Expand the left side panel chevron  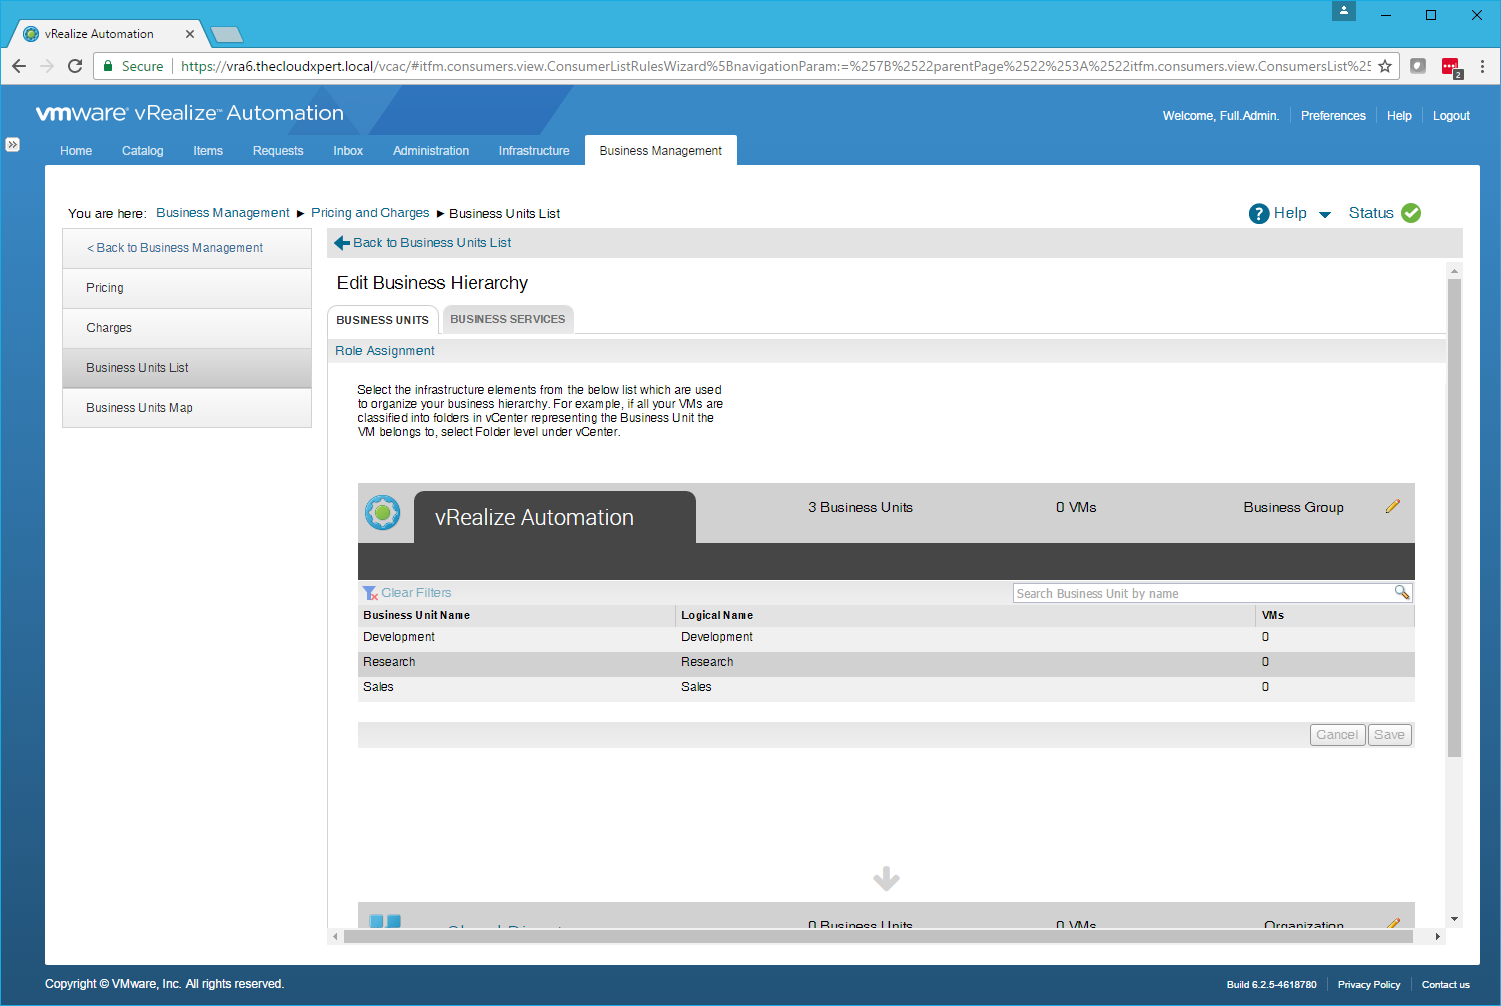[12, 145]
